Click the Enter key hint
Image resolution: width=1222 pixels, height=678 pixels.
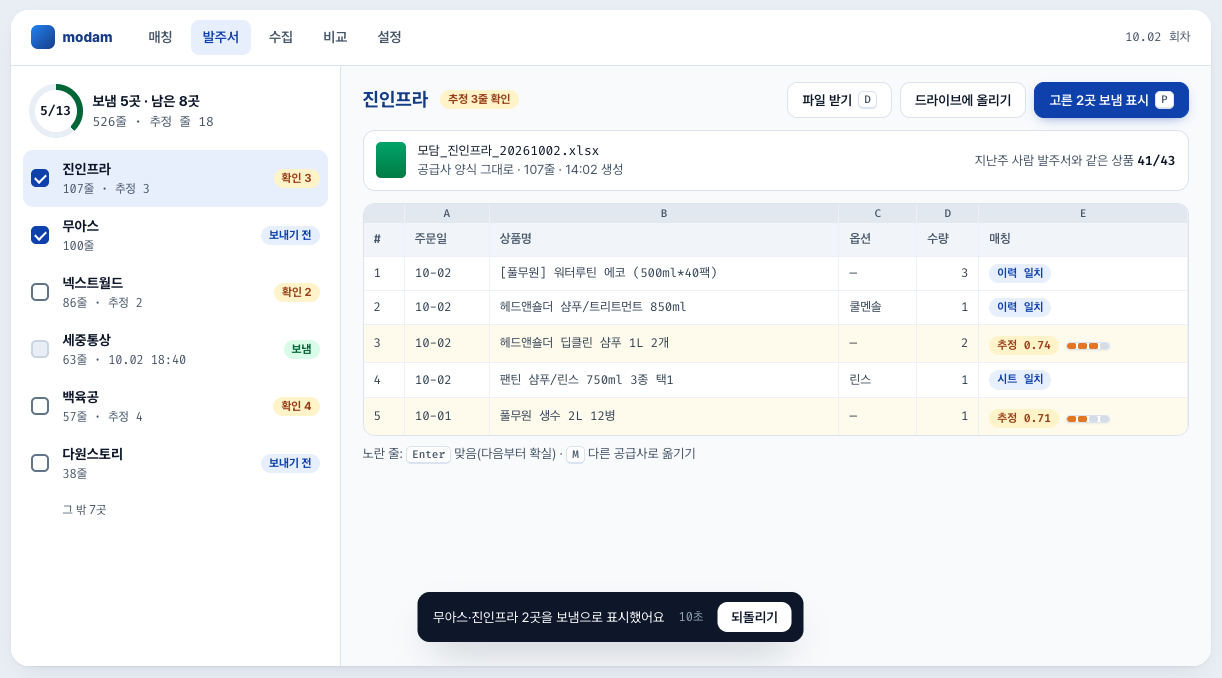point(428,454)
